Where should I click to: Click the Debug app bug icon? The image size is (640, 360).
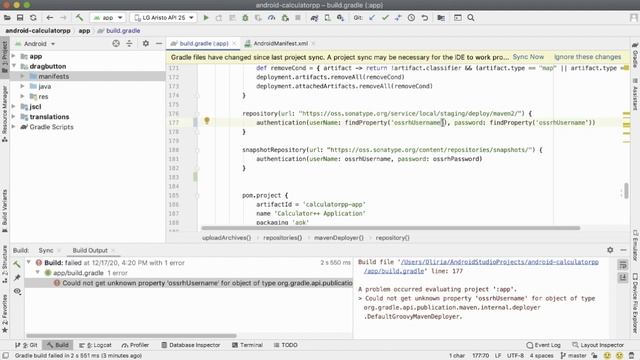tap(245, 18)
